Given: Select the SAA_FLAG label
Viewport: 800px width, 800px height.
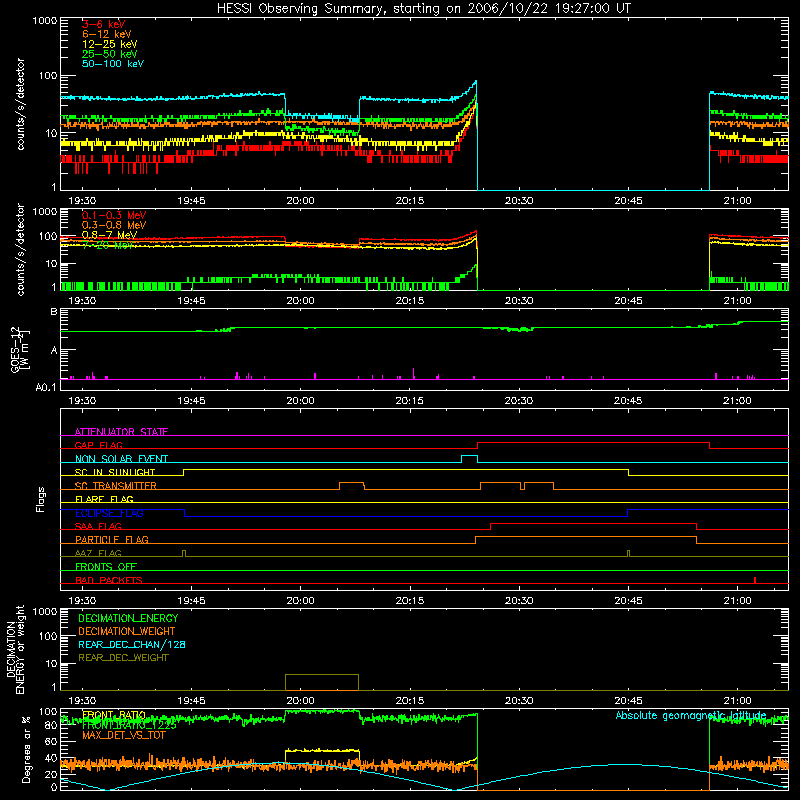Looking at the screenshot, I should 98,526.
